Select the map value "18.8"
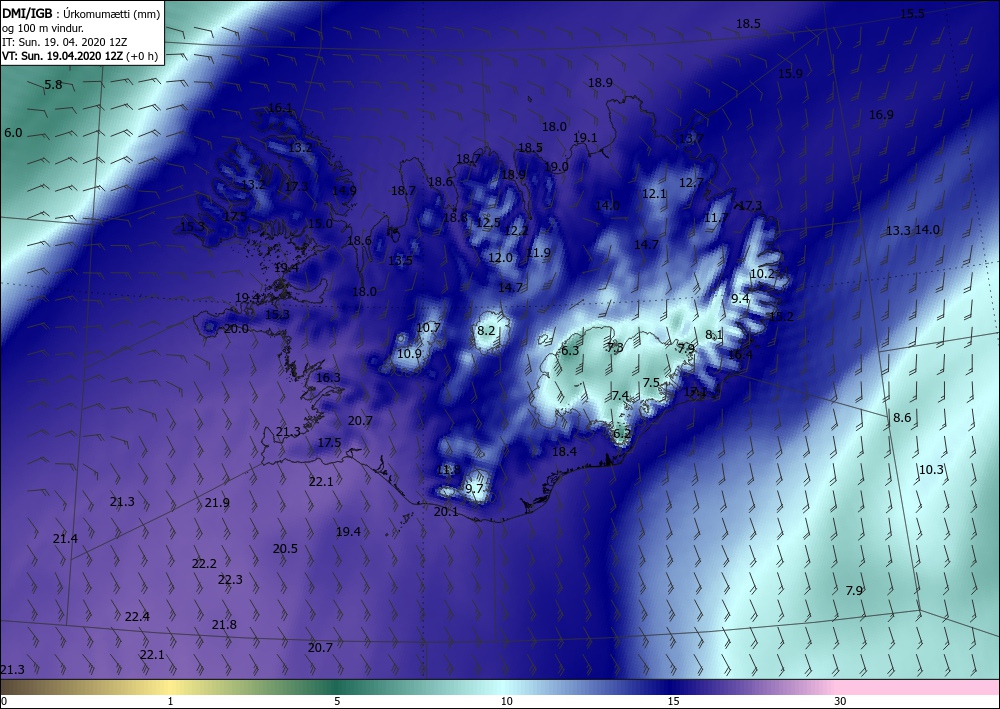The image size is (1000, 709). pyautogui.click(x=455, y=217)
